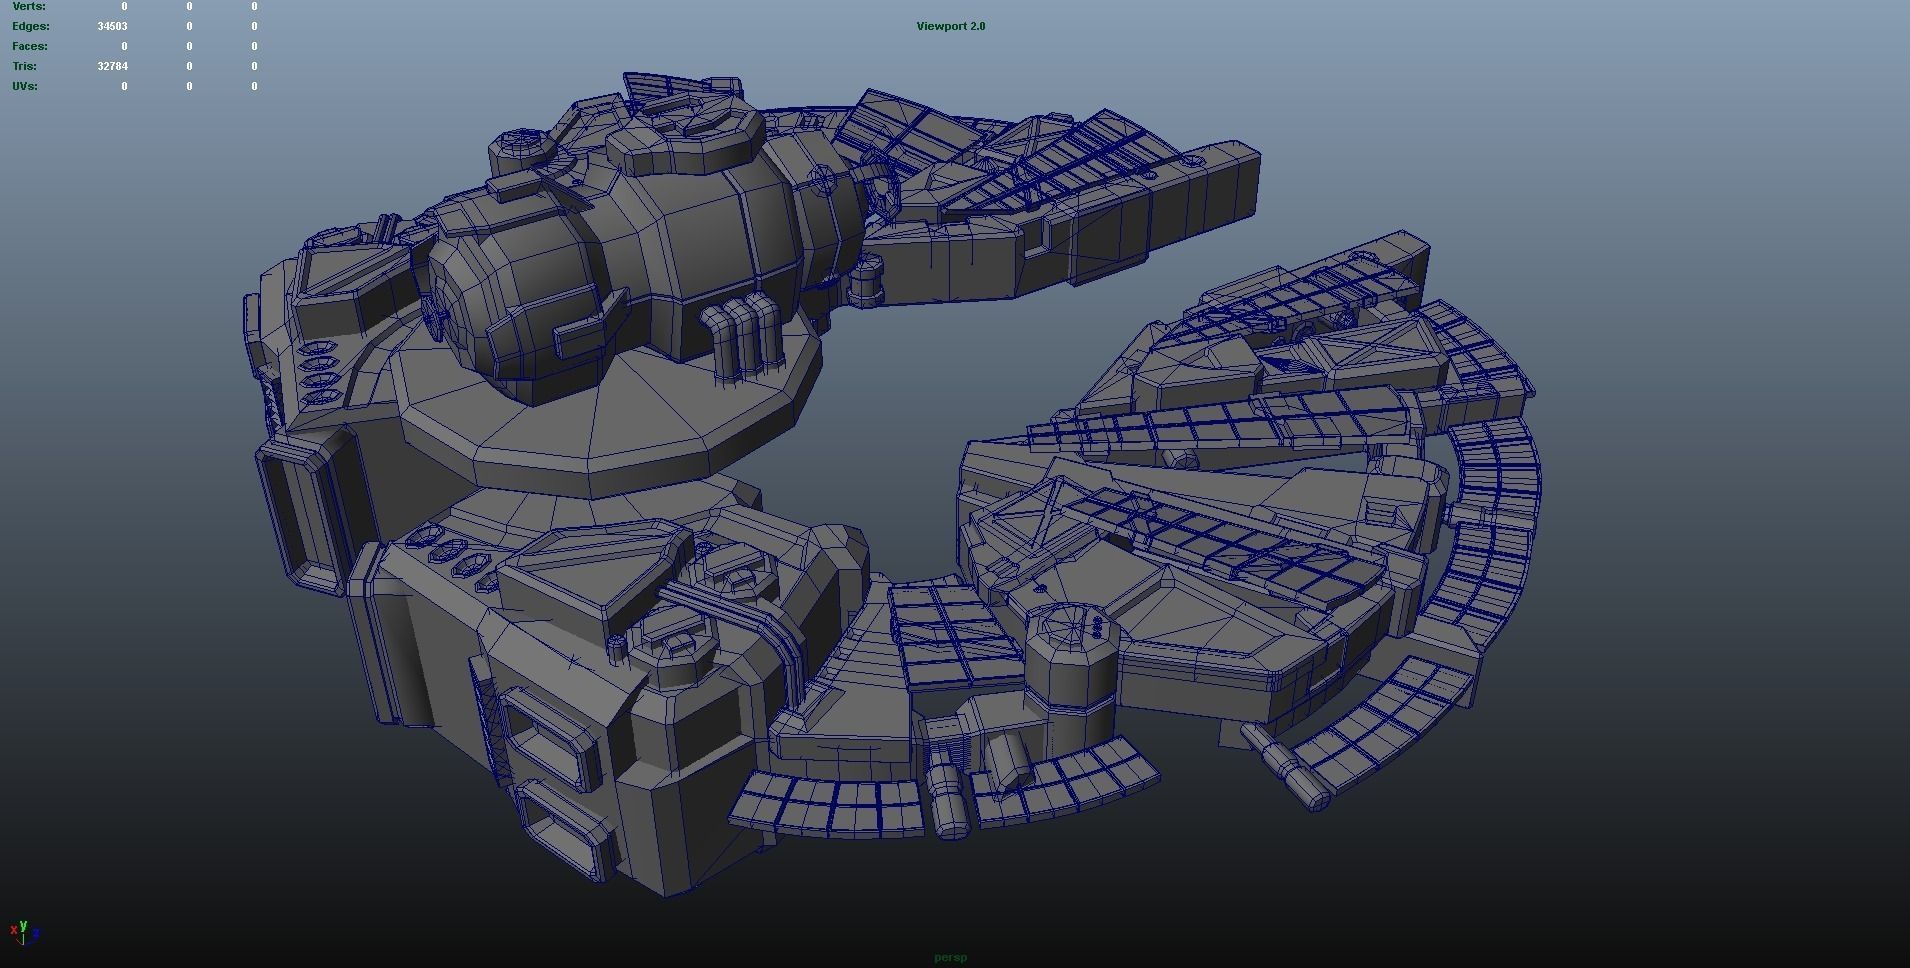The width and height of the screenshot is (1910, 968).
Task: Click the "Edges:" heads-up display label
Action: (31, 26)
